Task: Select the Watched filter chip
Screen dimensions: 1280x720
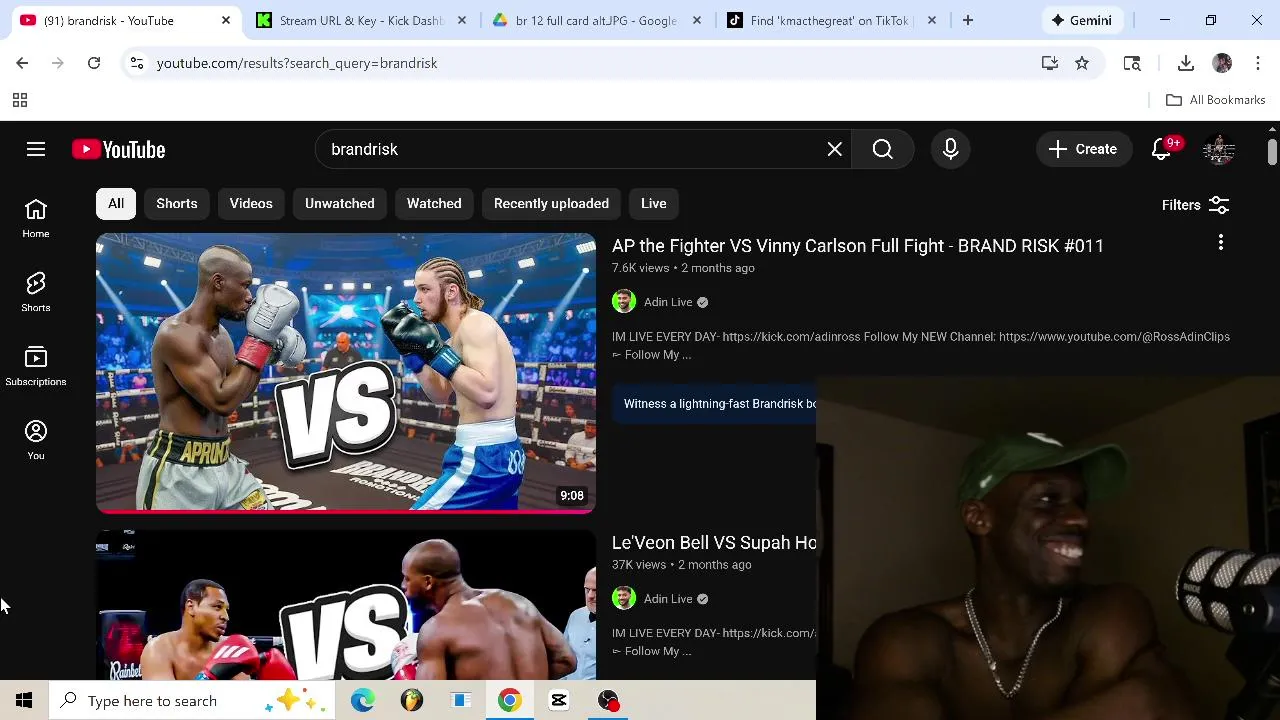Action: tap(434, 203)
